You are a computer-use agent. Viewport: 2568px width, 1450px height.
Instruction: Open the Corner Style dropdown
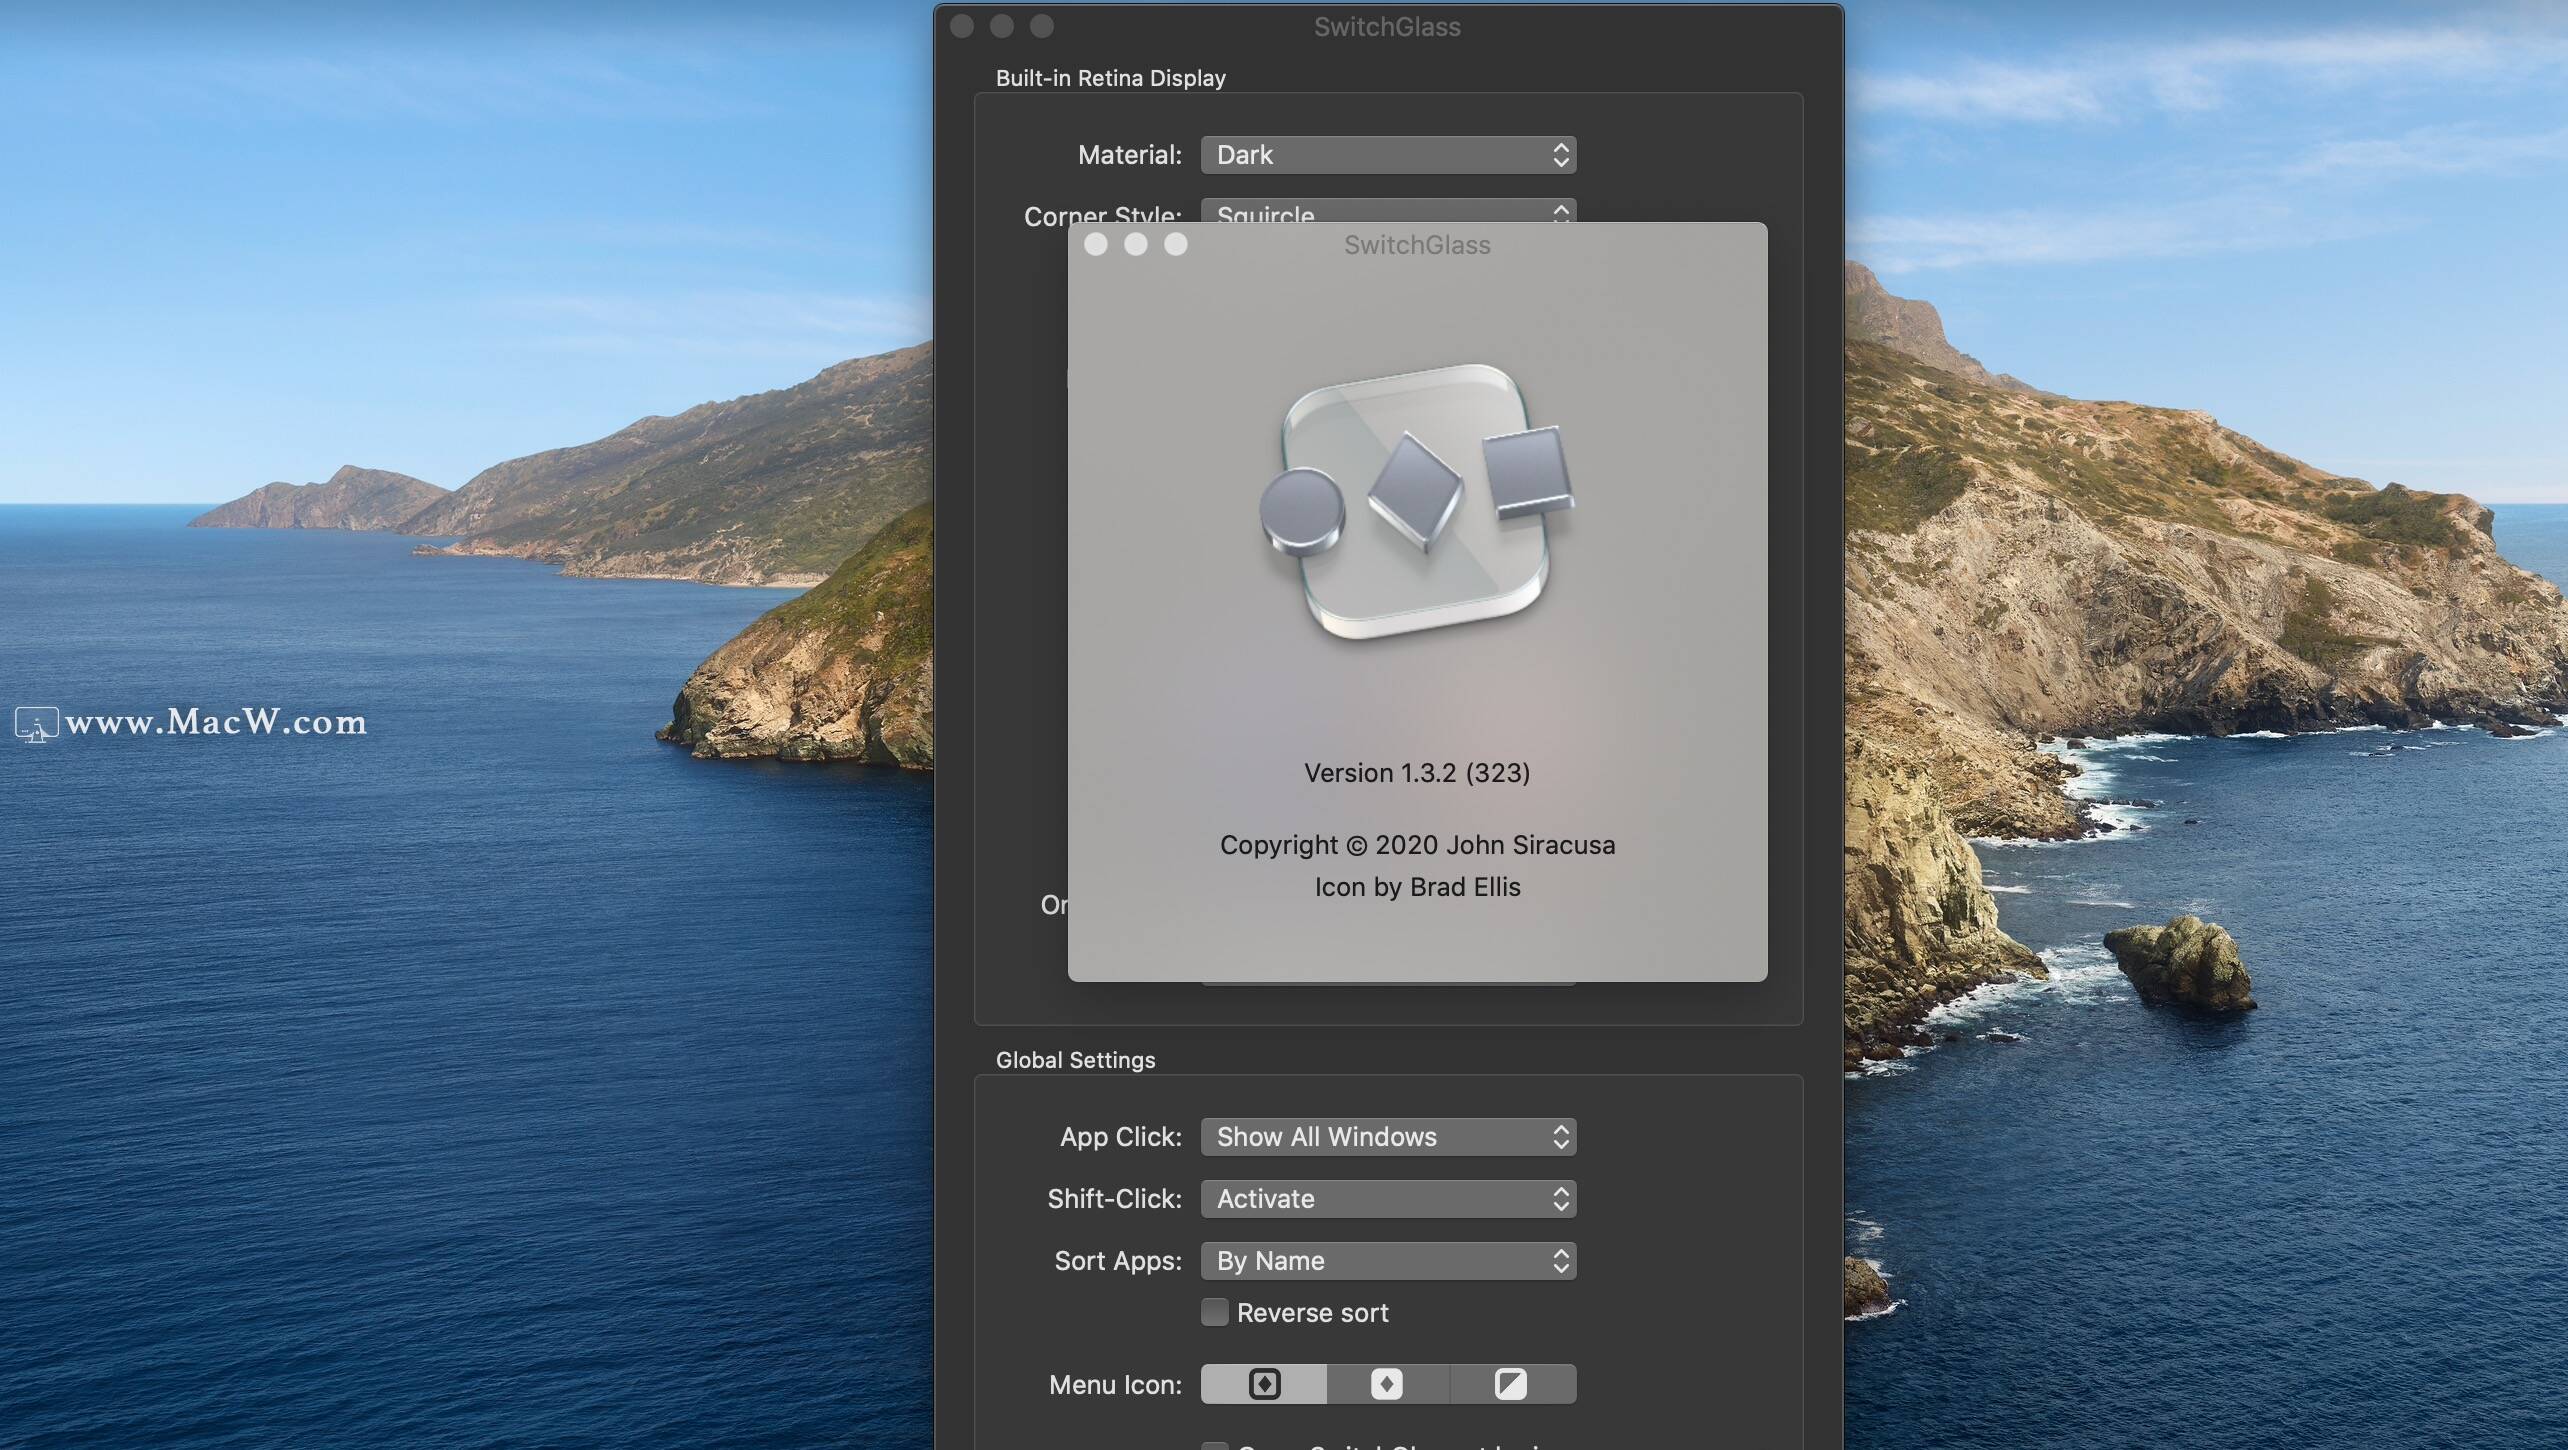(x=1388, y=211)
